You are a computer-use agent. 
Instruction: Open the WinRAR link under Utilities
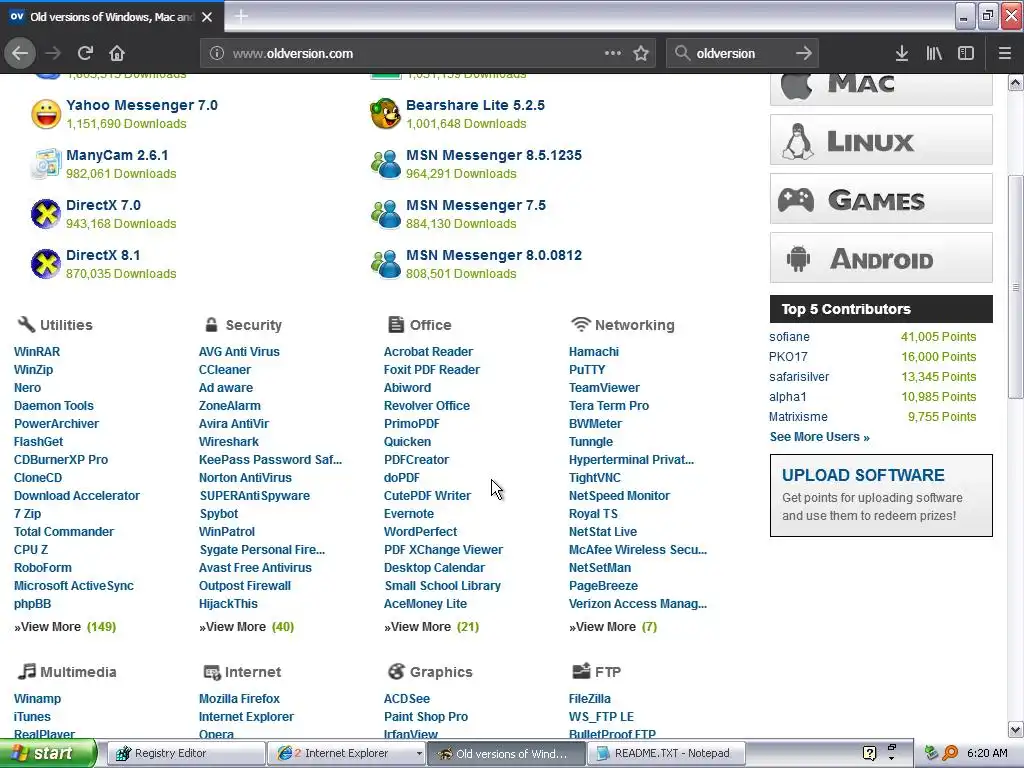37,351
